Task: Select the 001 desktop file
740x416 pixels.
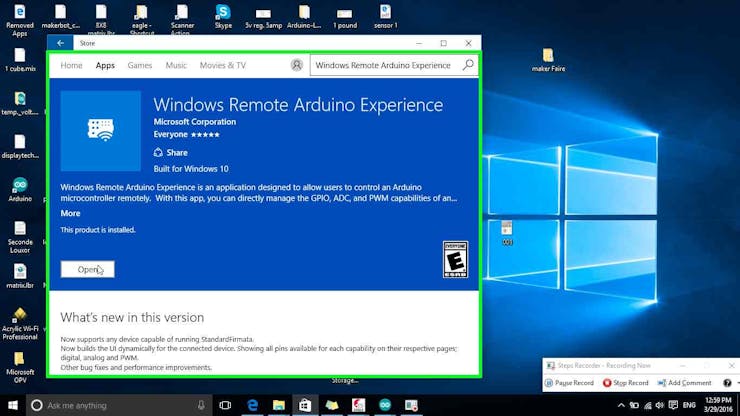Action: point(507,233)
